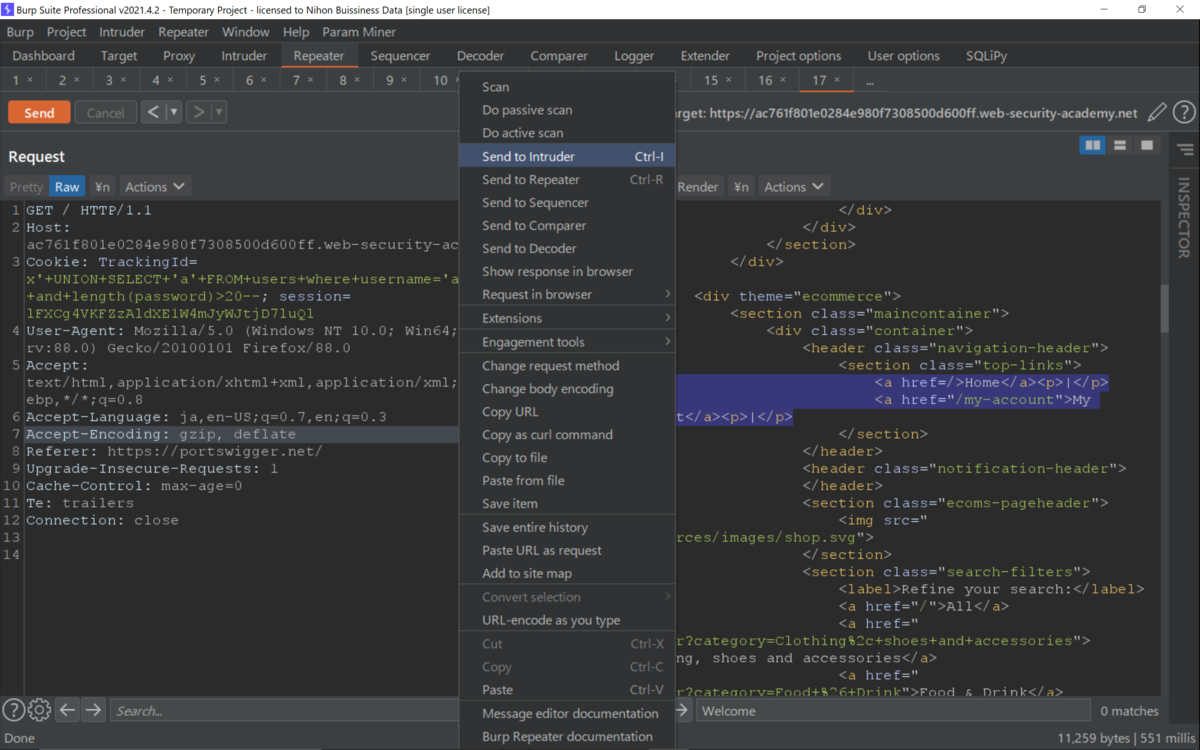Viewport: 1200px width, 750px height.
Task: Select Copy as curl command
Action: [x=567, y=434]
